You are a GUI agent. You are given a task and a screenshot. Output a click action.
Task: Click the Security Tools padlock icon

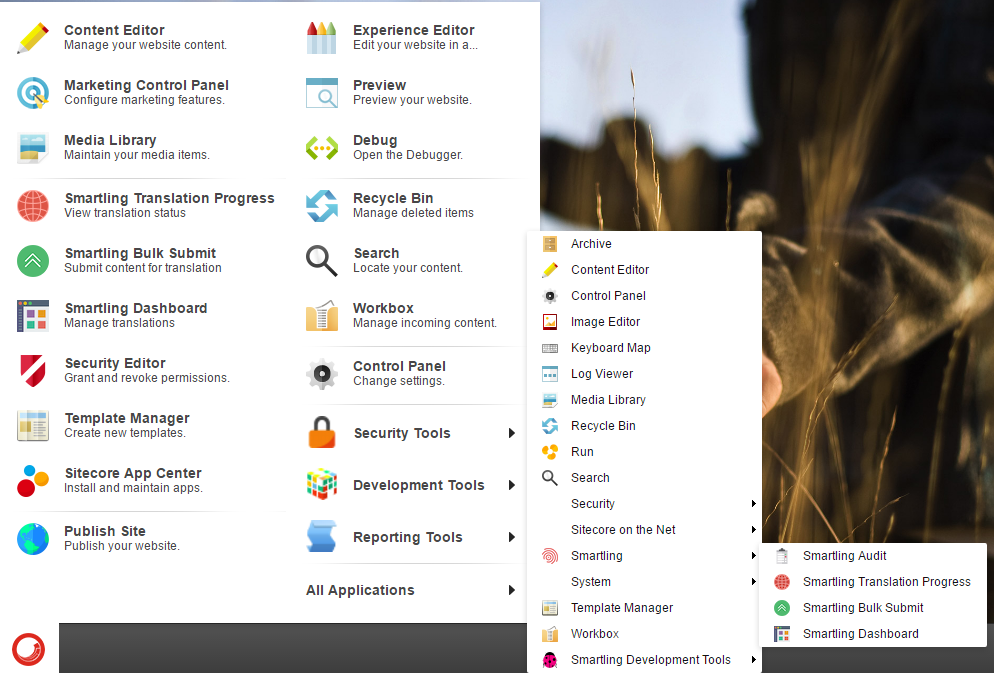click(321, 432)
